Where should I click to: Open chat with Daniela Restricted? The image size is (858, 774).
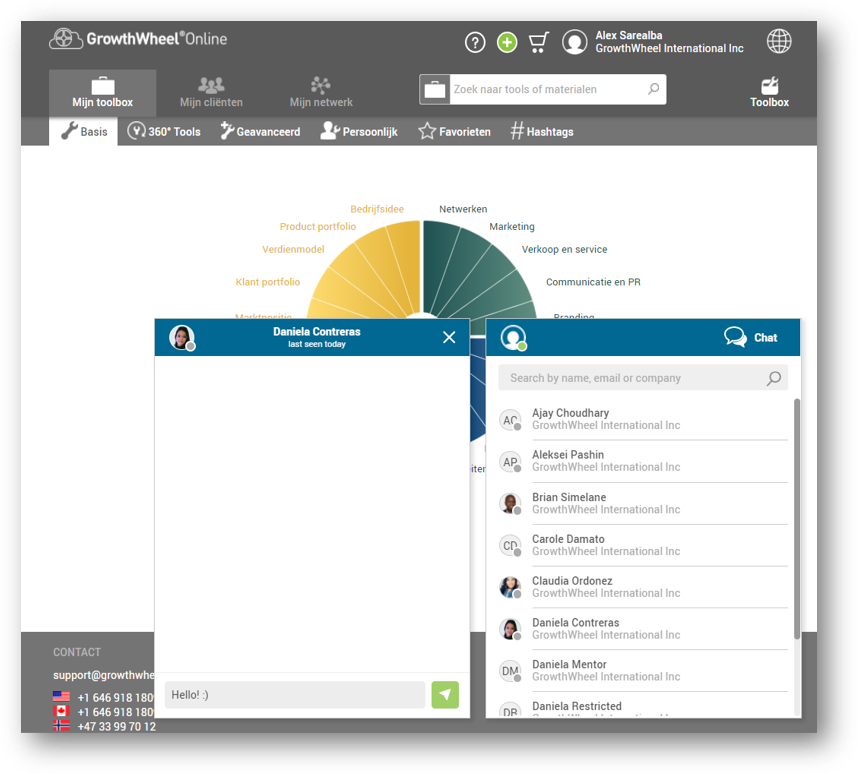click(x=644, y=706)
